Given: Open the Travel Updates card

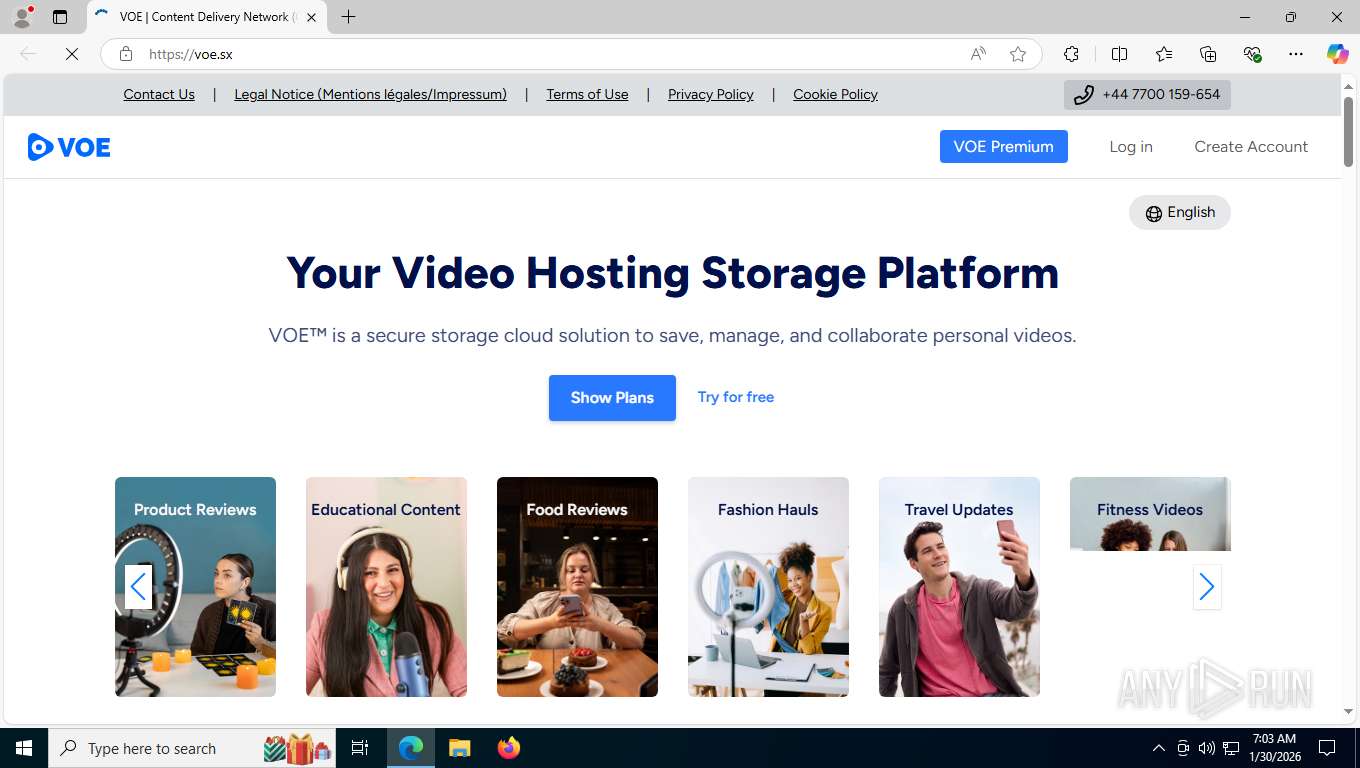Looking at the screenshot, I should tap(959, 587).
